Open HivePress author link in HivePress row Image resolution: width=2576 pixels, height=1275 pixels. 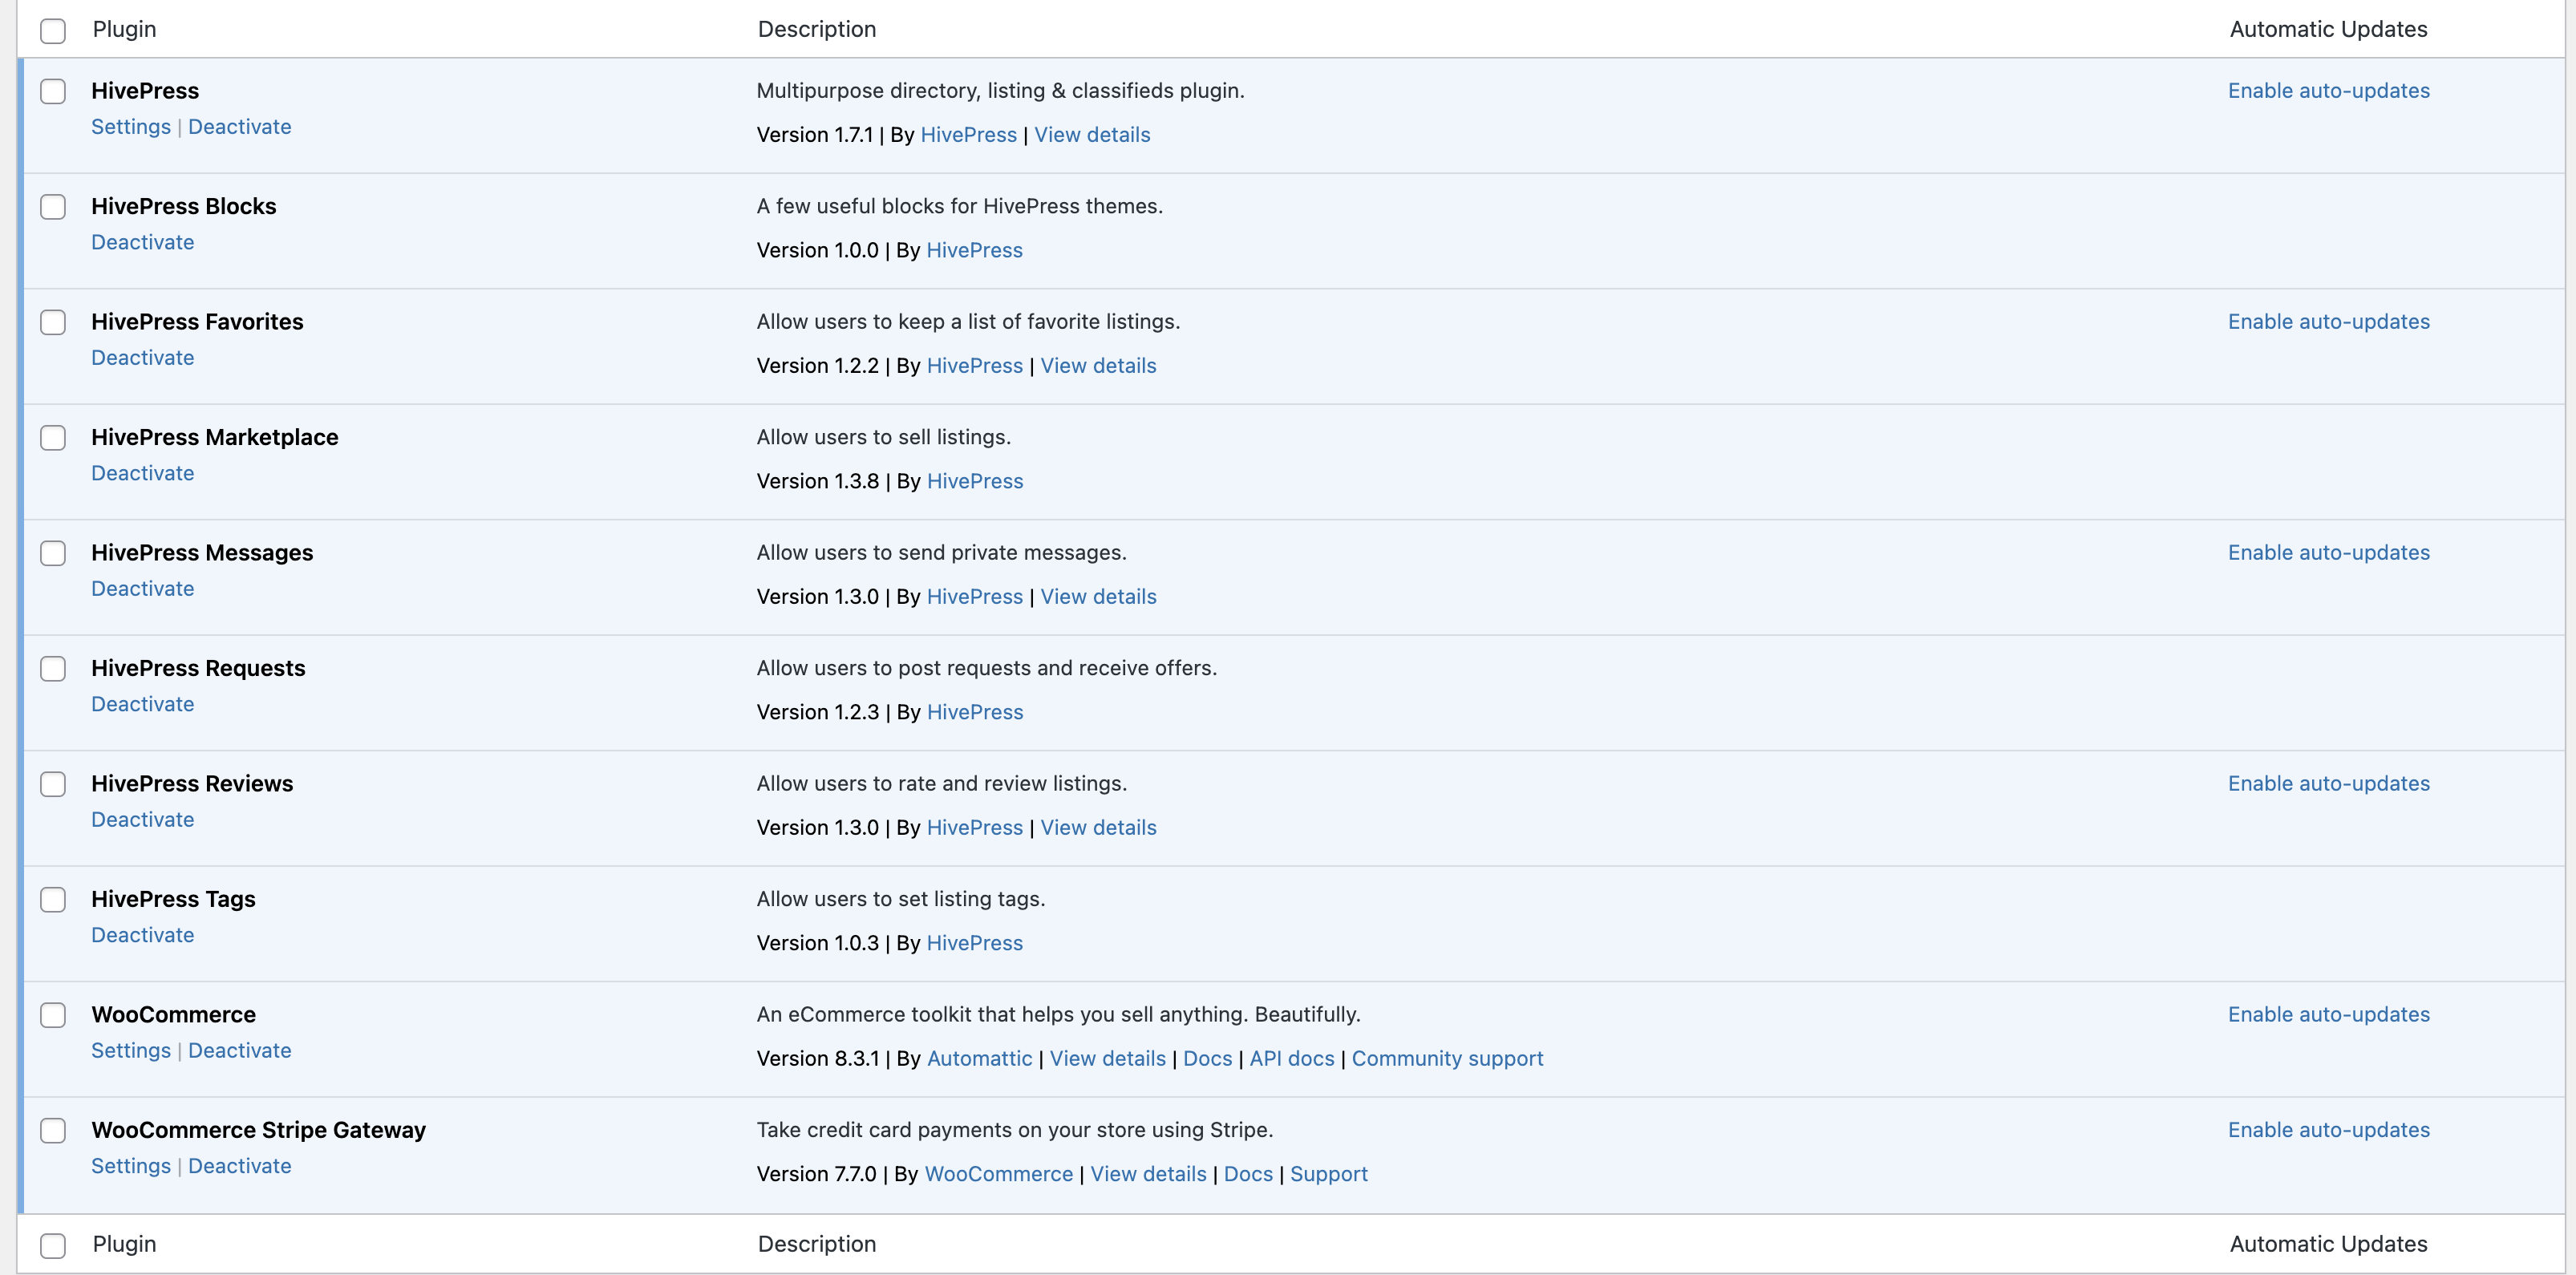[x=968, y=135]
